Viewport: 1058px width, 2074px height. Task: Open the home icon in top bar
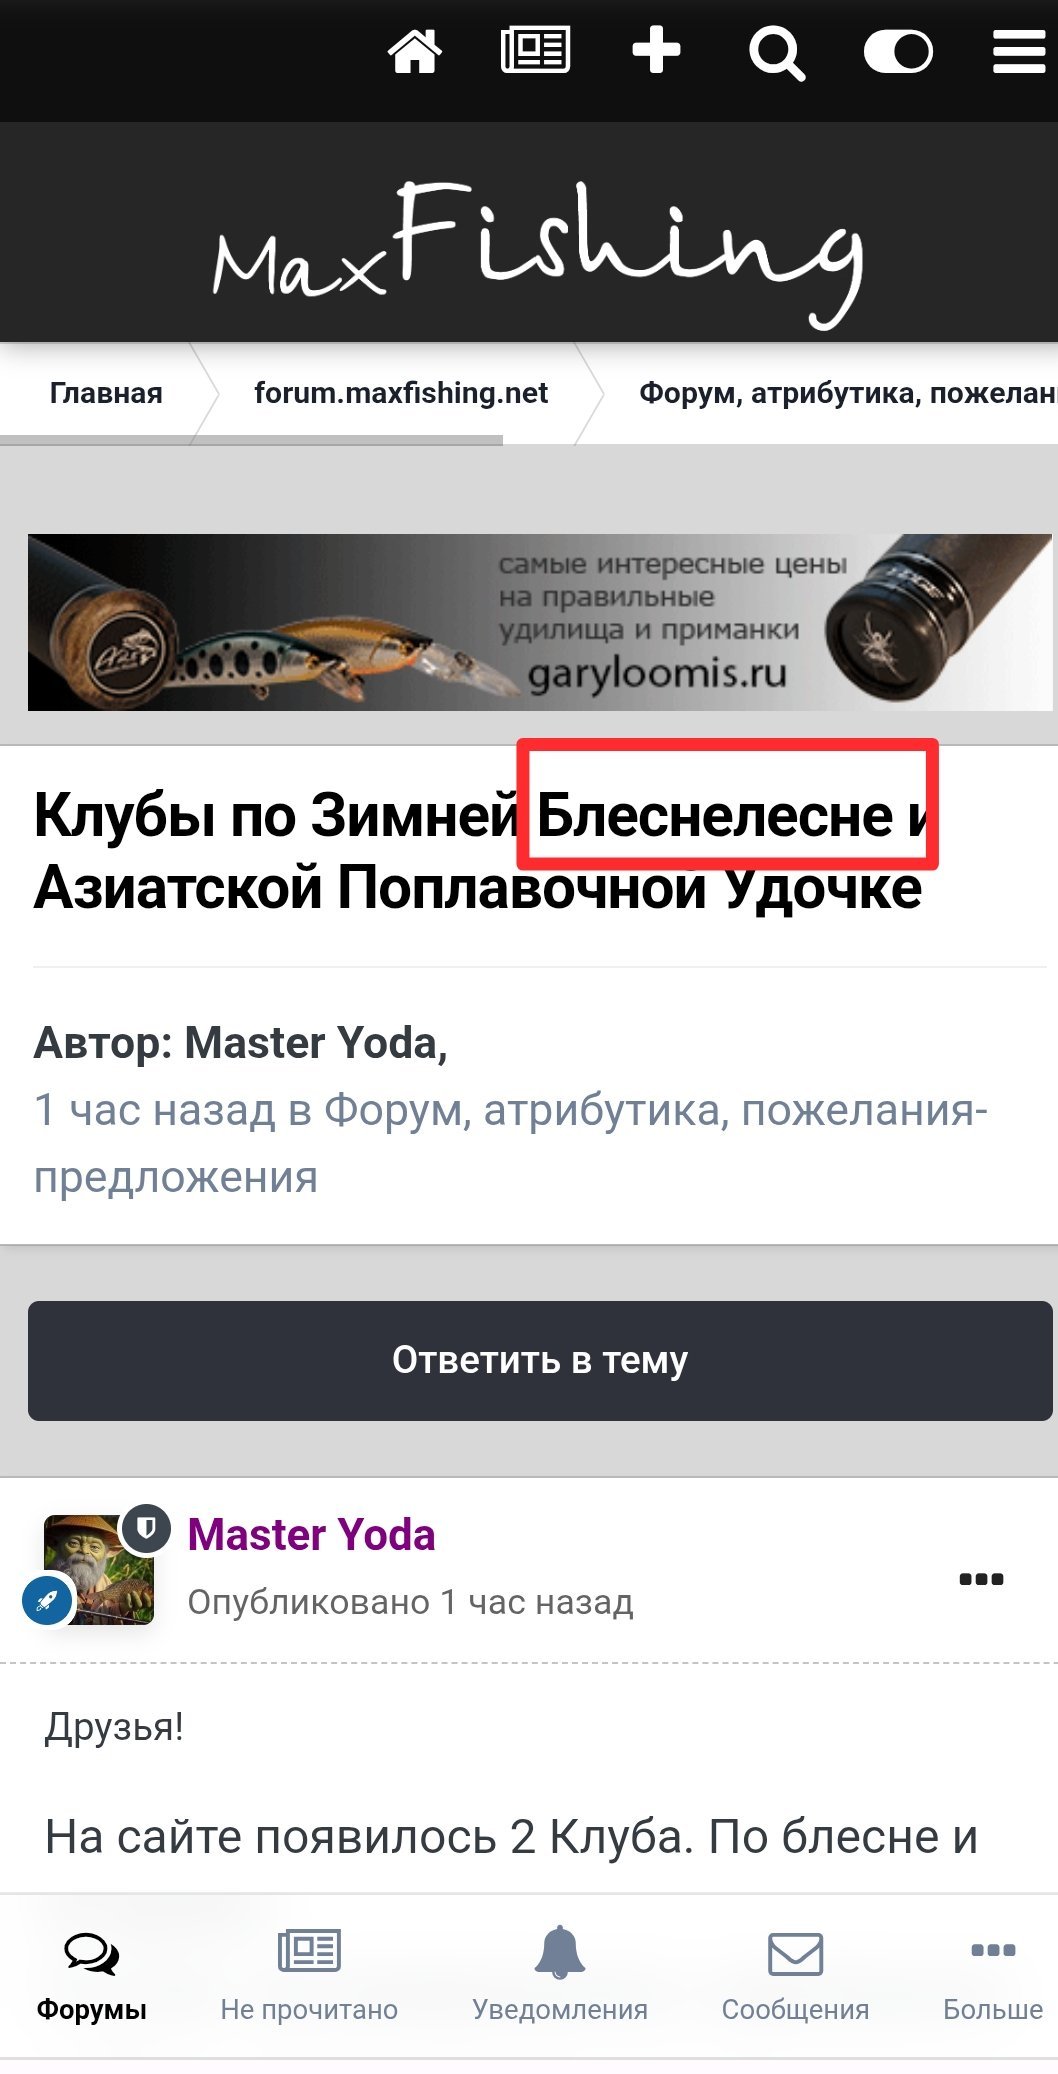pyautogui.click(x=415, y=51)
